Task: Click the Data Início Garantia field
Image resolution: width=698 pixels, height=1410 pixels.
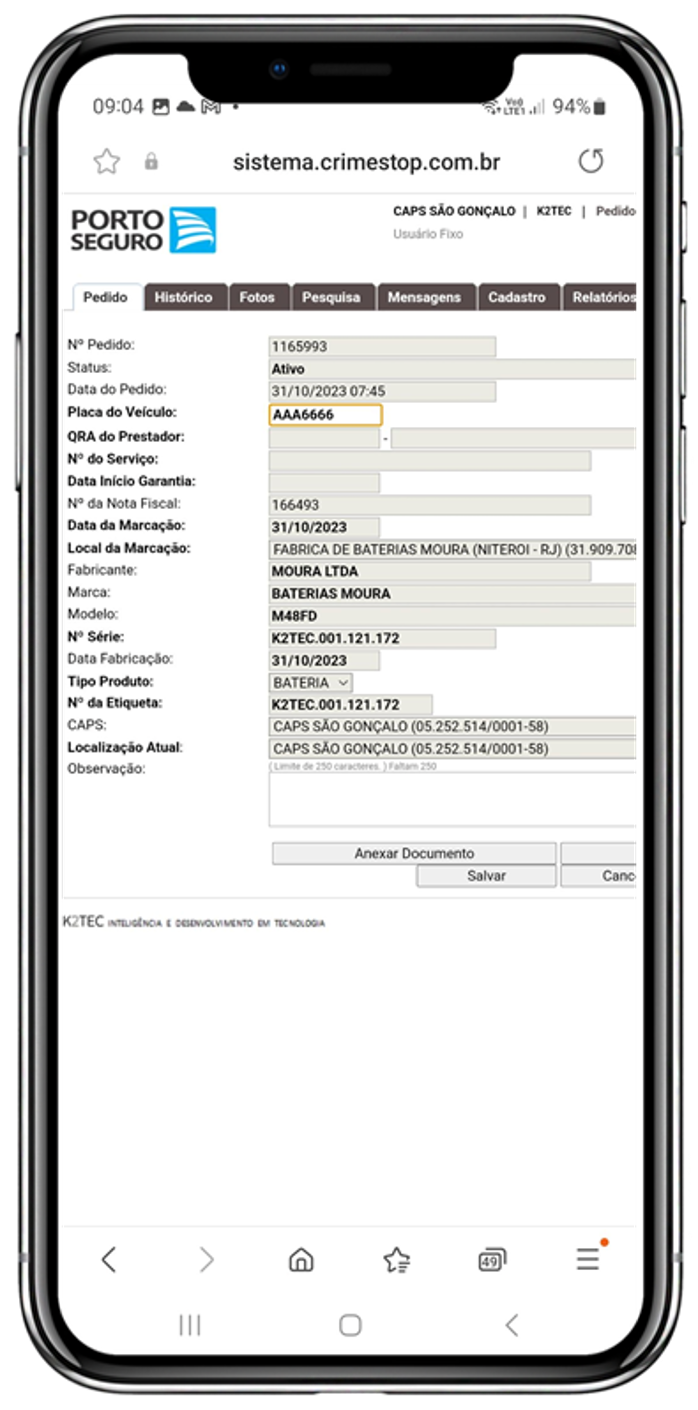Action: point(324,482)
